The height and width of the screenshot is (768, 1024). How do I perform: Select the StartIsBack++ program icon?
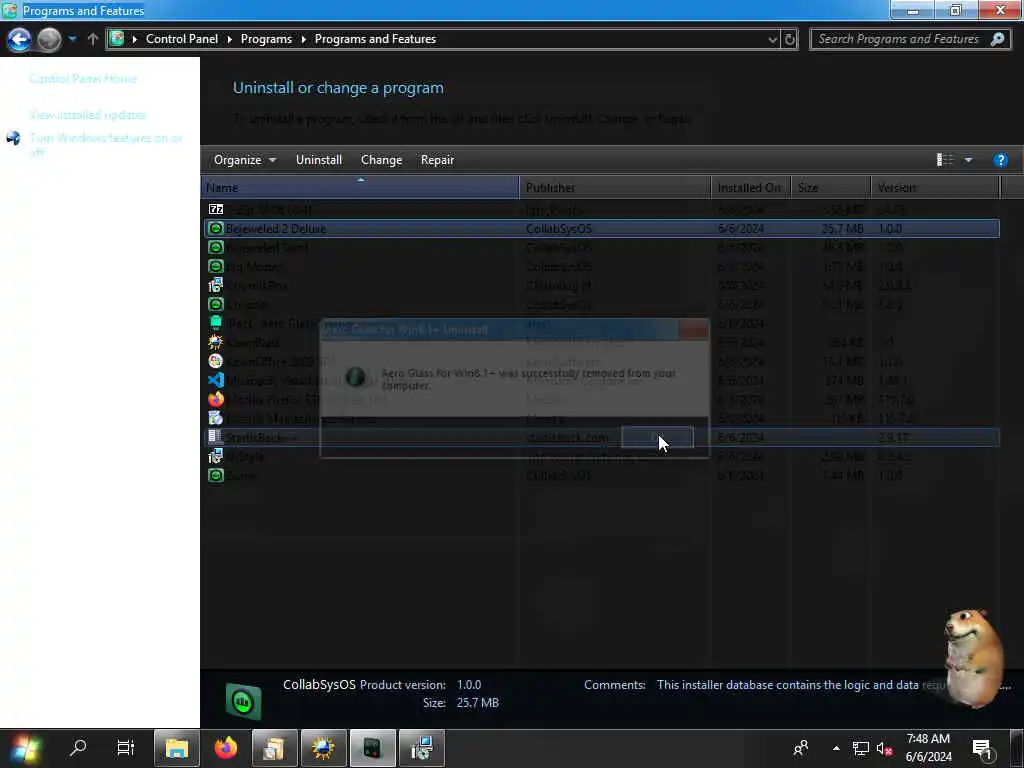[216, 437]
